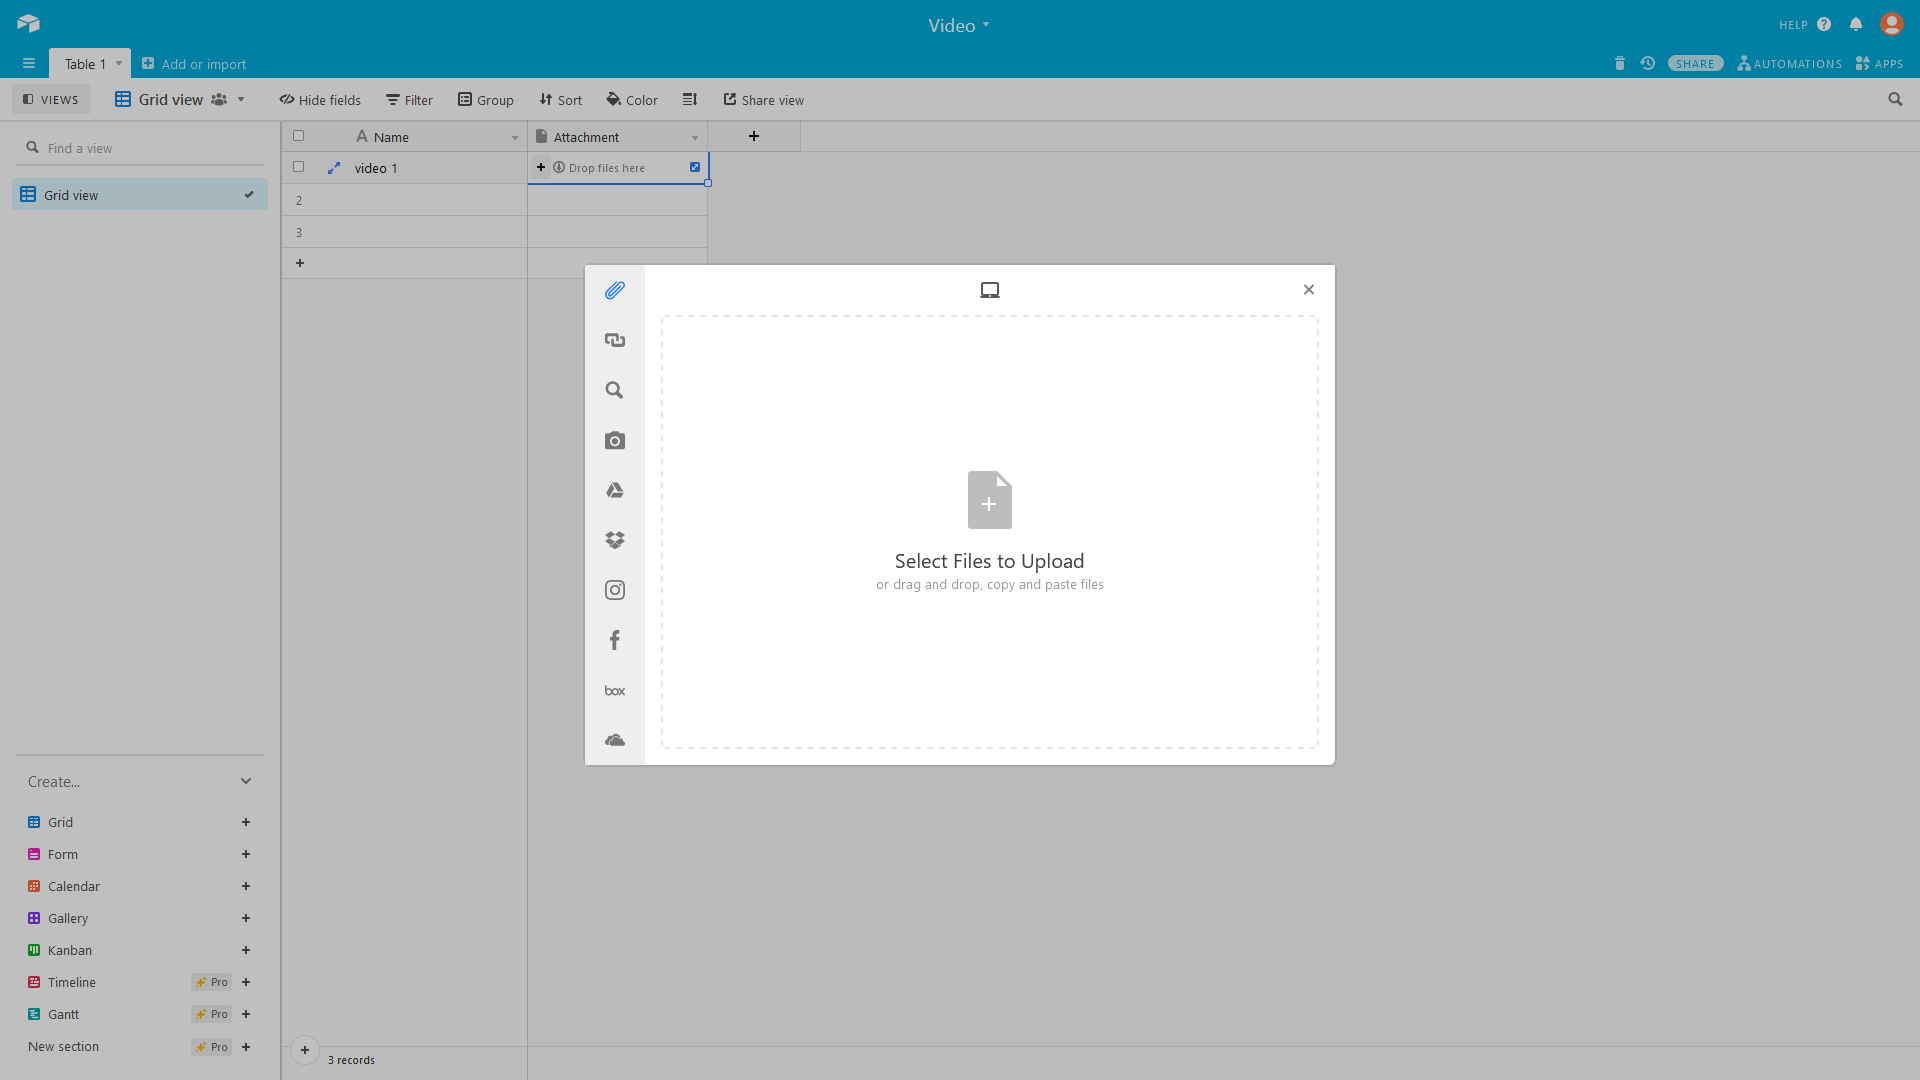Add a new row with the plus below row 3

tap(300, 263)
